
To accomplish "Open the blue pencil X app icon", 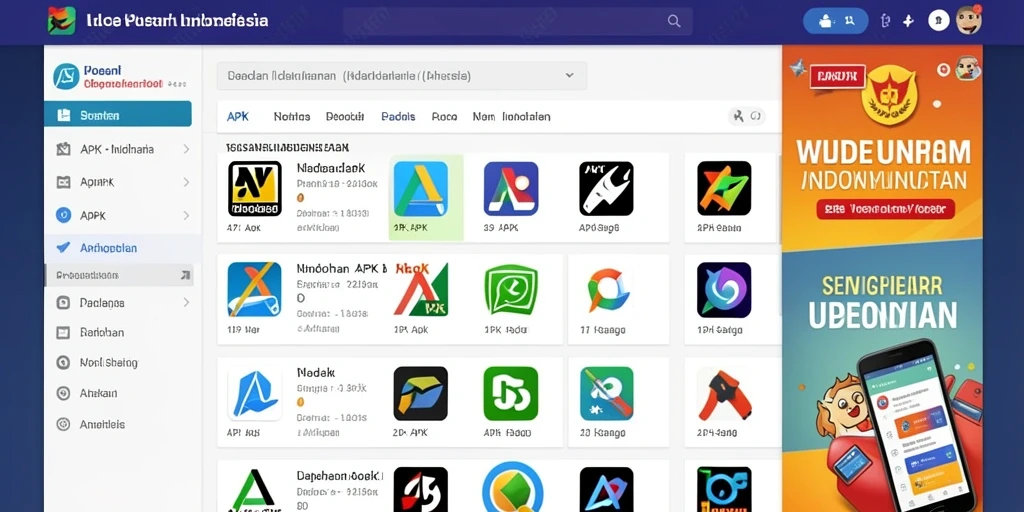I will pyautogui.click(x=255, y=289).
